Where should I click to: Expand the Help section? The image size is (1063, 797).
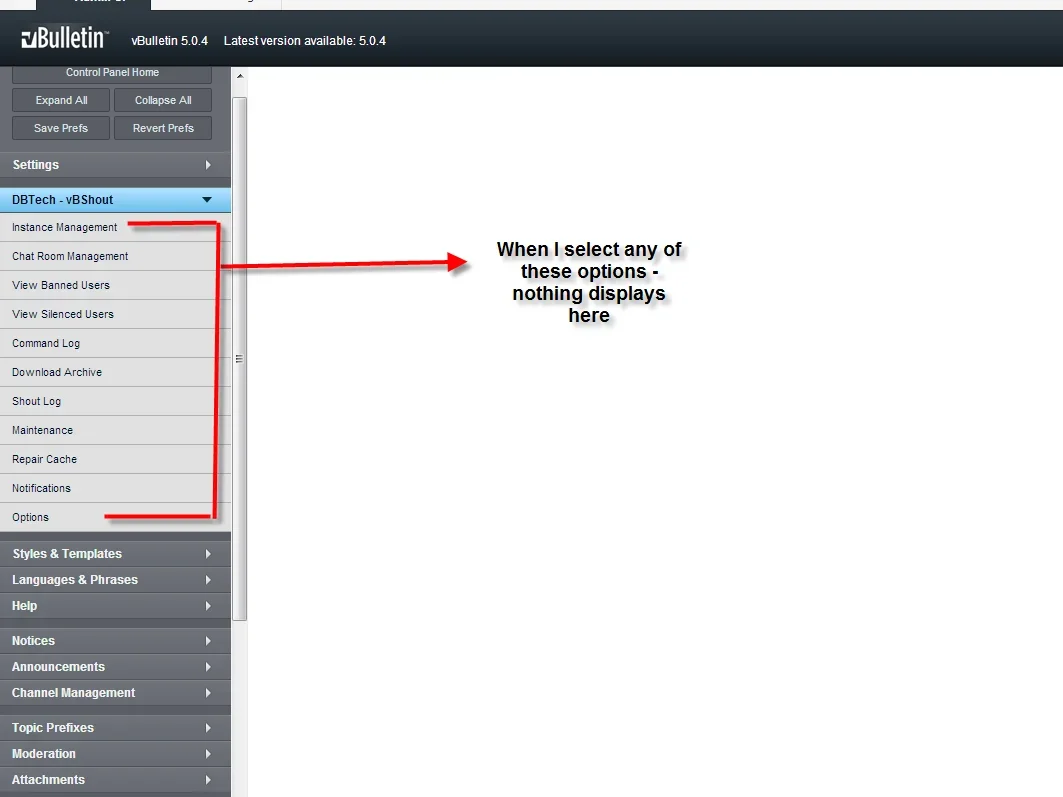(115, 606)
